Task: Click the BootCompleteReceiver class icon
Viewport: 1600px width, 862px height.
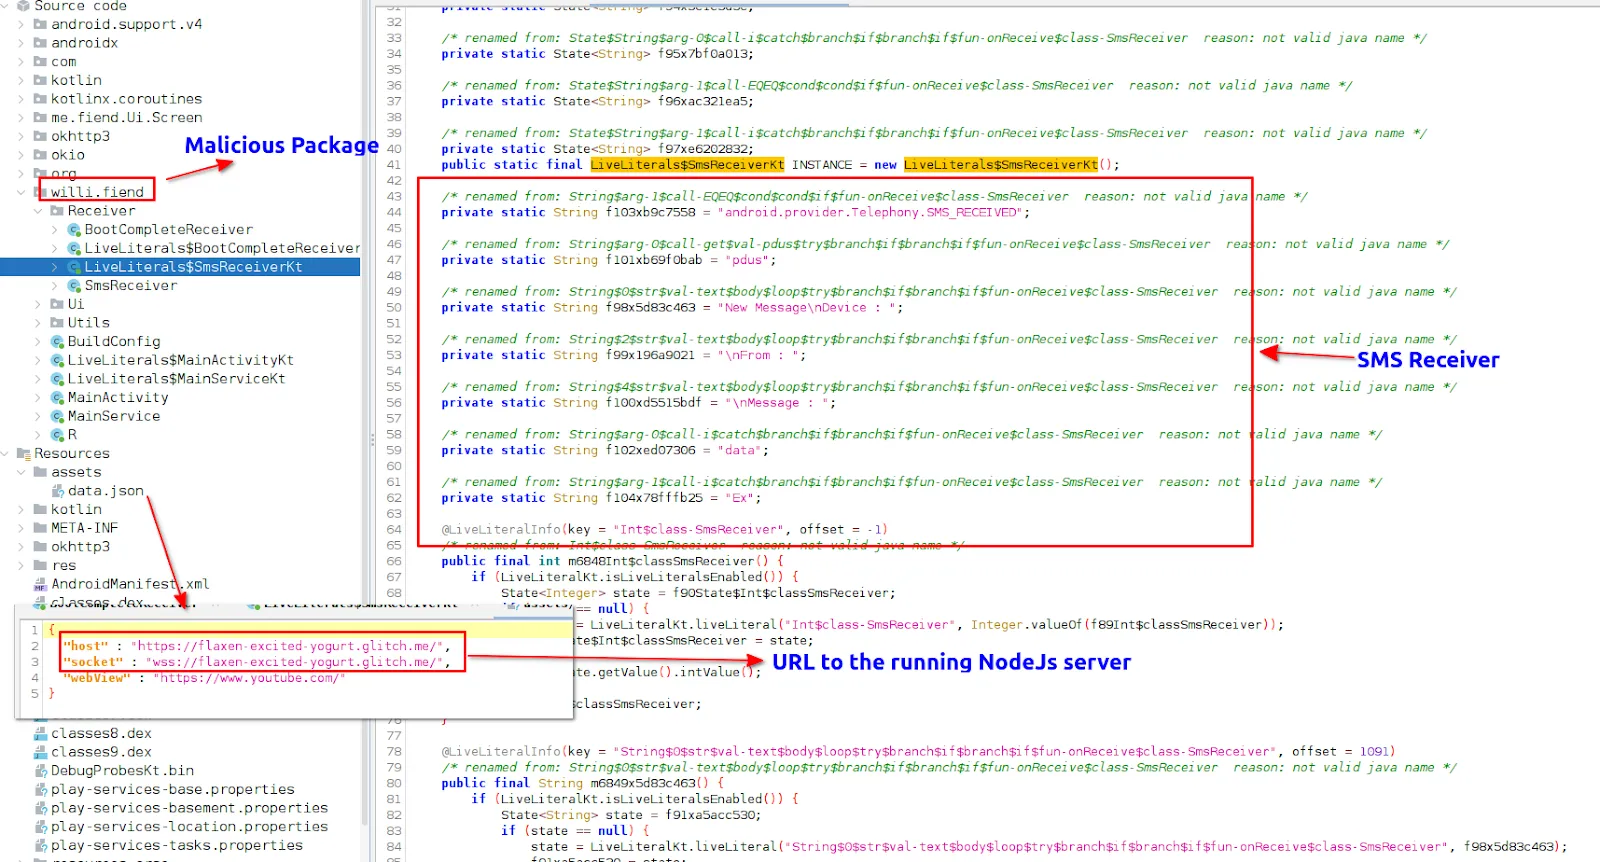Action: [x=74, y=230]
